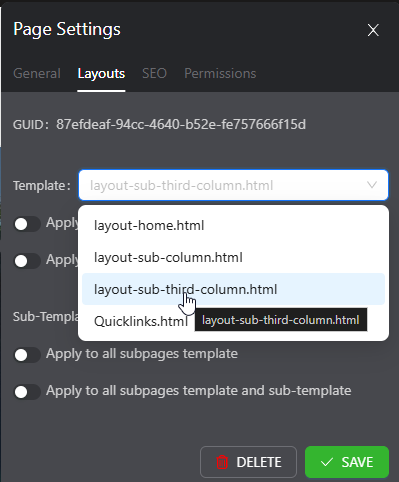Enable Apply to all subpages template and sub-template
The height and width of the screenshot is (482, 399).
coord(27,392)
